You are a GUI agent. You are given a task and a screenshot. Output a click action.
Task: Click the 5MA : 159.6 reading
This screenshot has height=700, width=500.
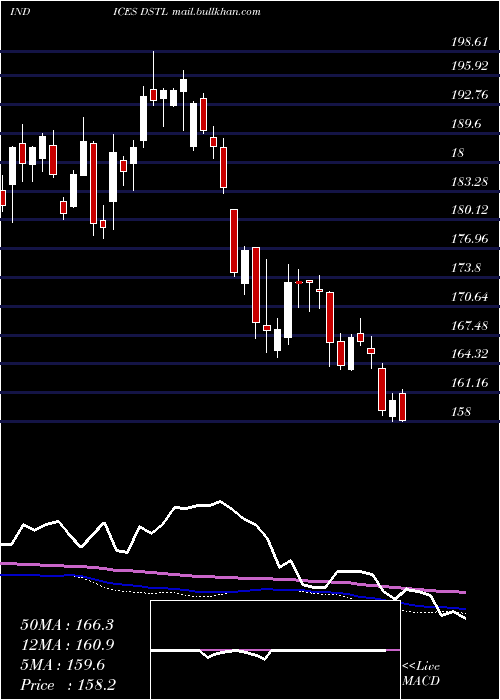click(x=62, y=665)
